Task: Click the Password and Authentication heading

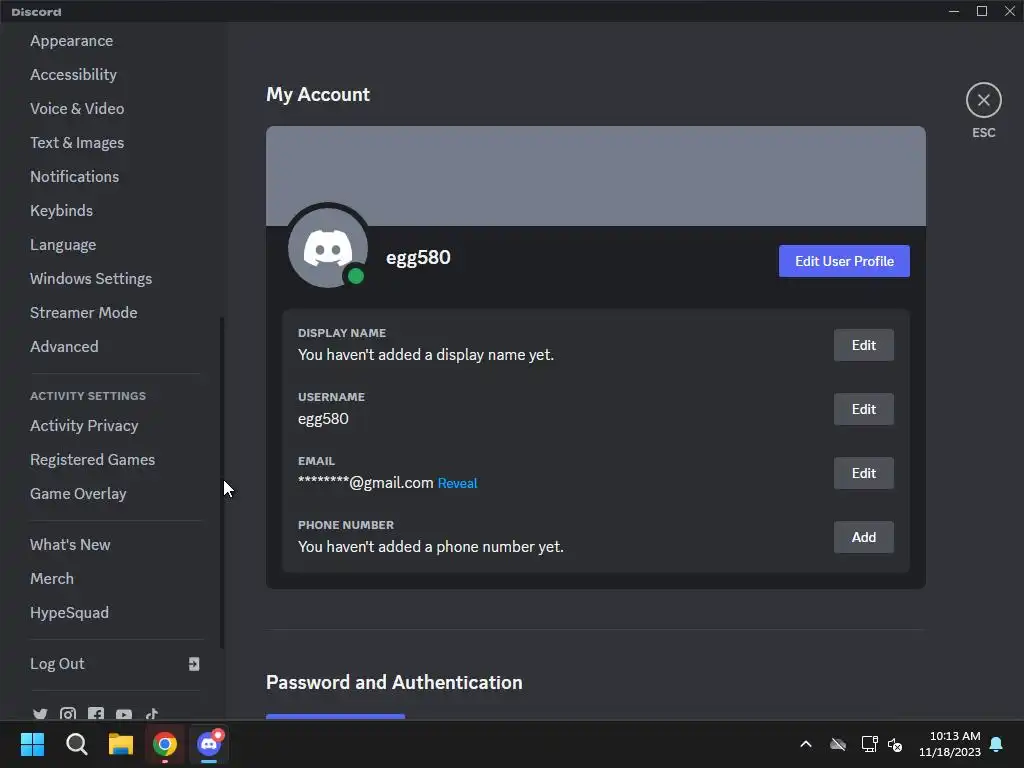Action: coord(394,682)
